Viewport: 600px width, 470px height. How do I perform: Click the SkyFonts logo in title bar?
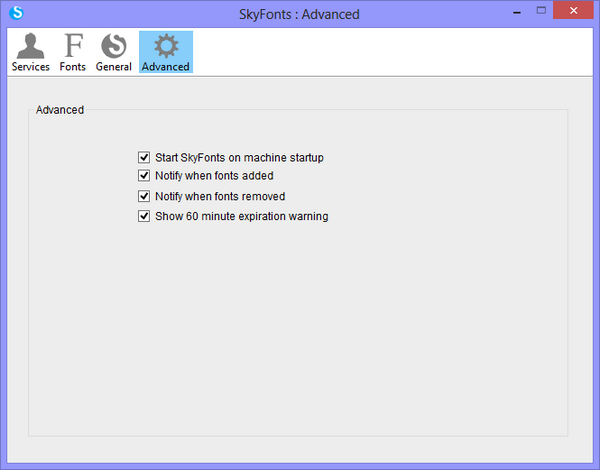(x=16, y=13)
